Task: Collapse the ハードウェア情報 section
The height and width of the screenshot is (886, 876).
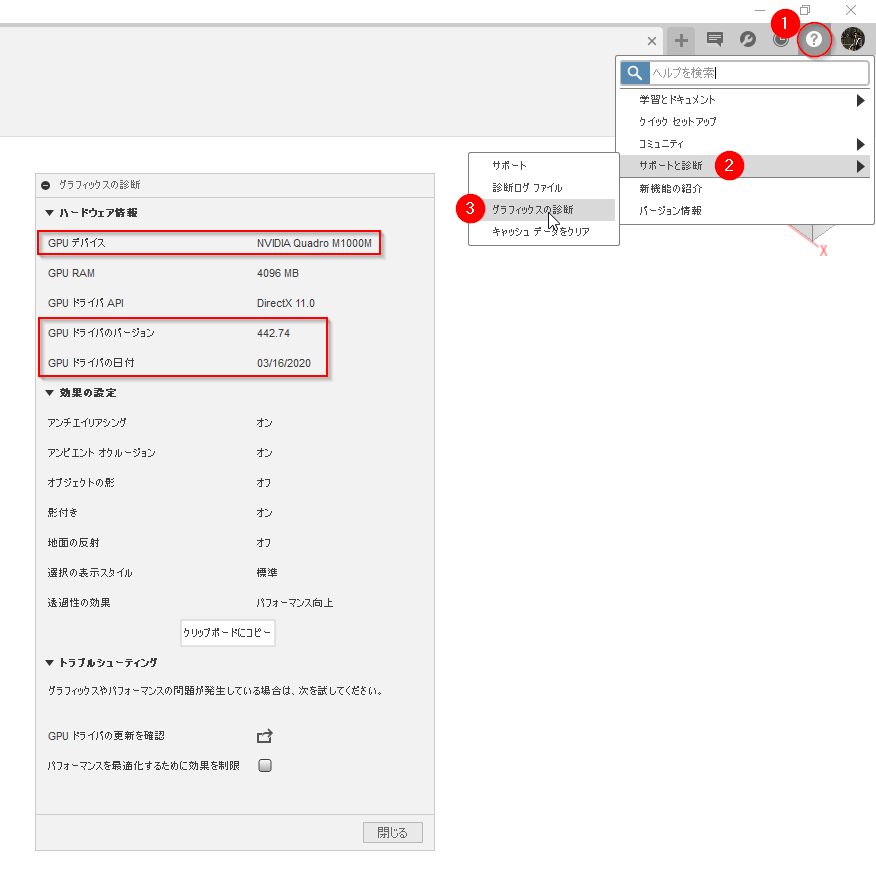Action: 50,213
